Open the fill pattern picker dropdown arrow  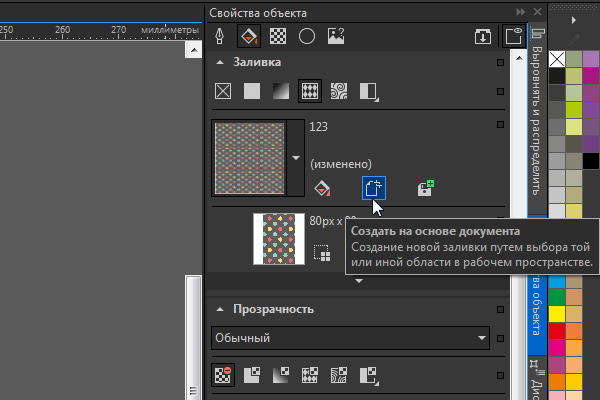(295, 157)
